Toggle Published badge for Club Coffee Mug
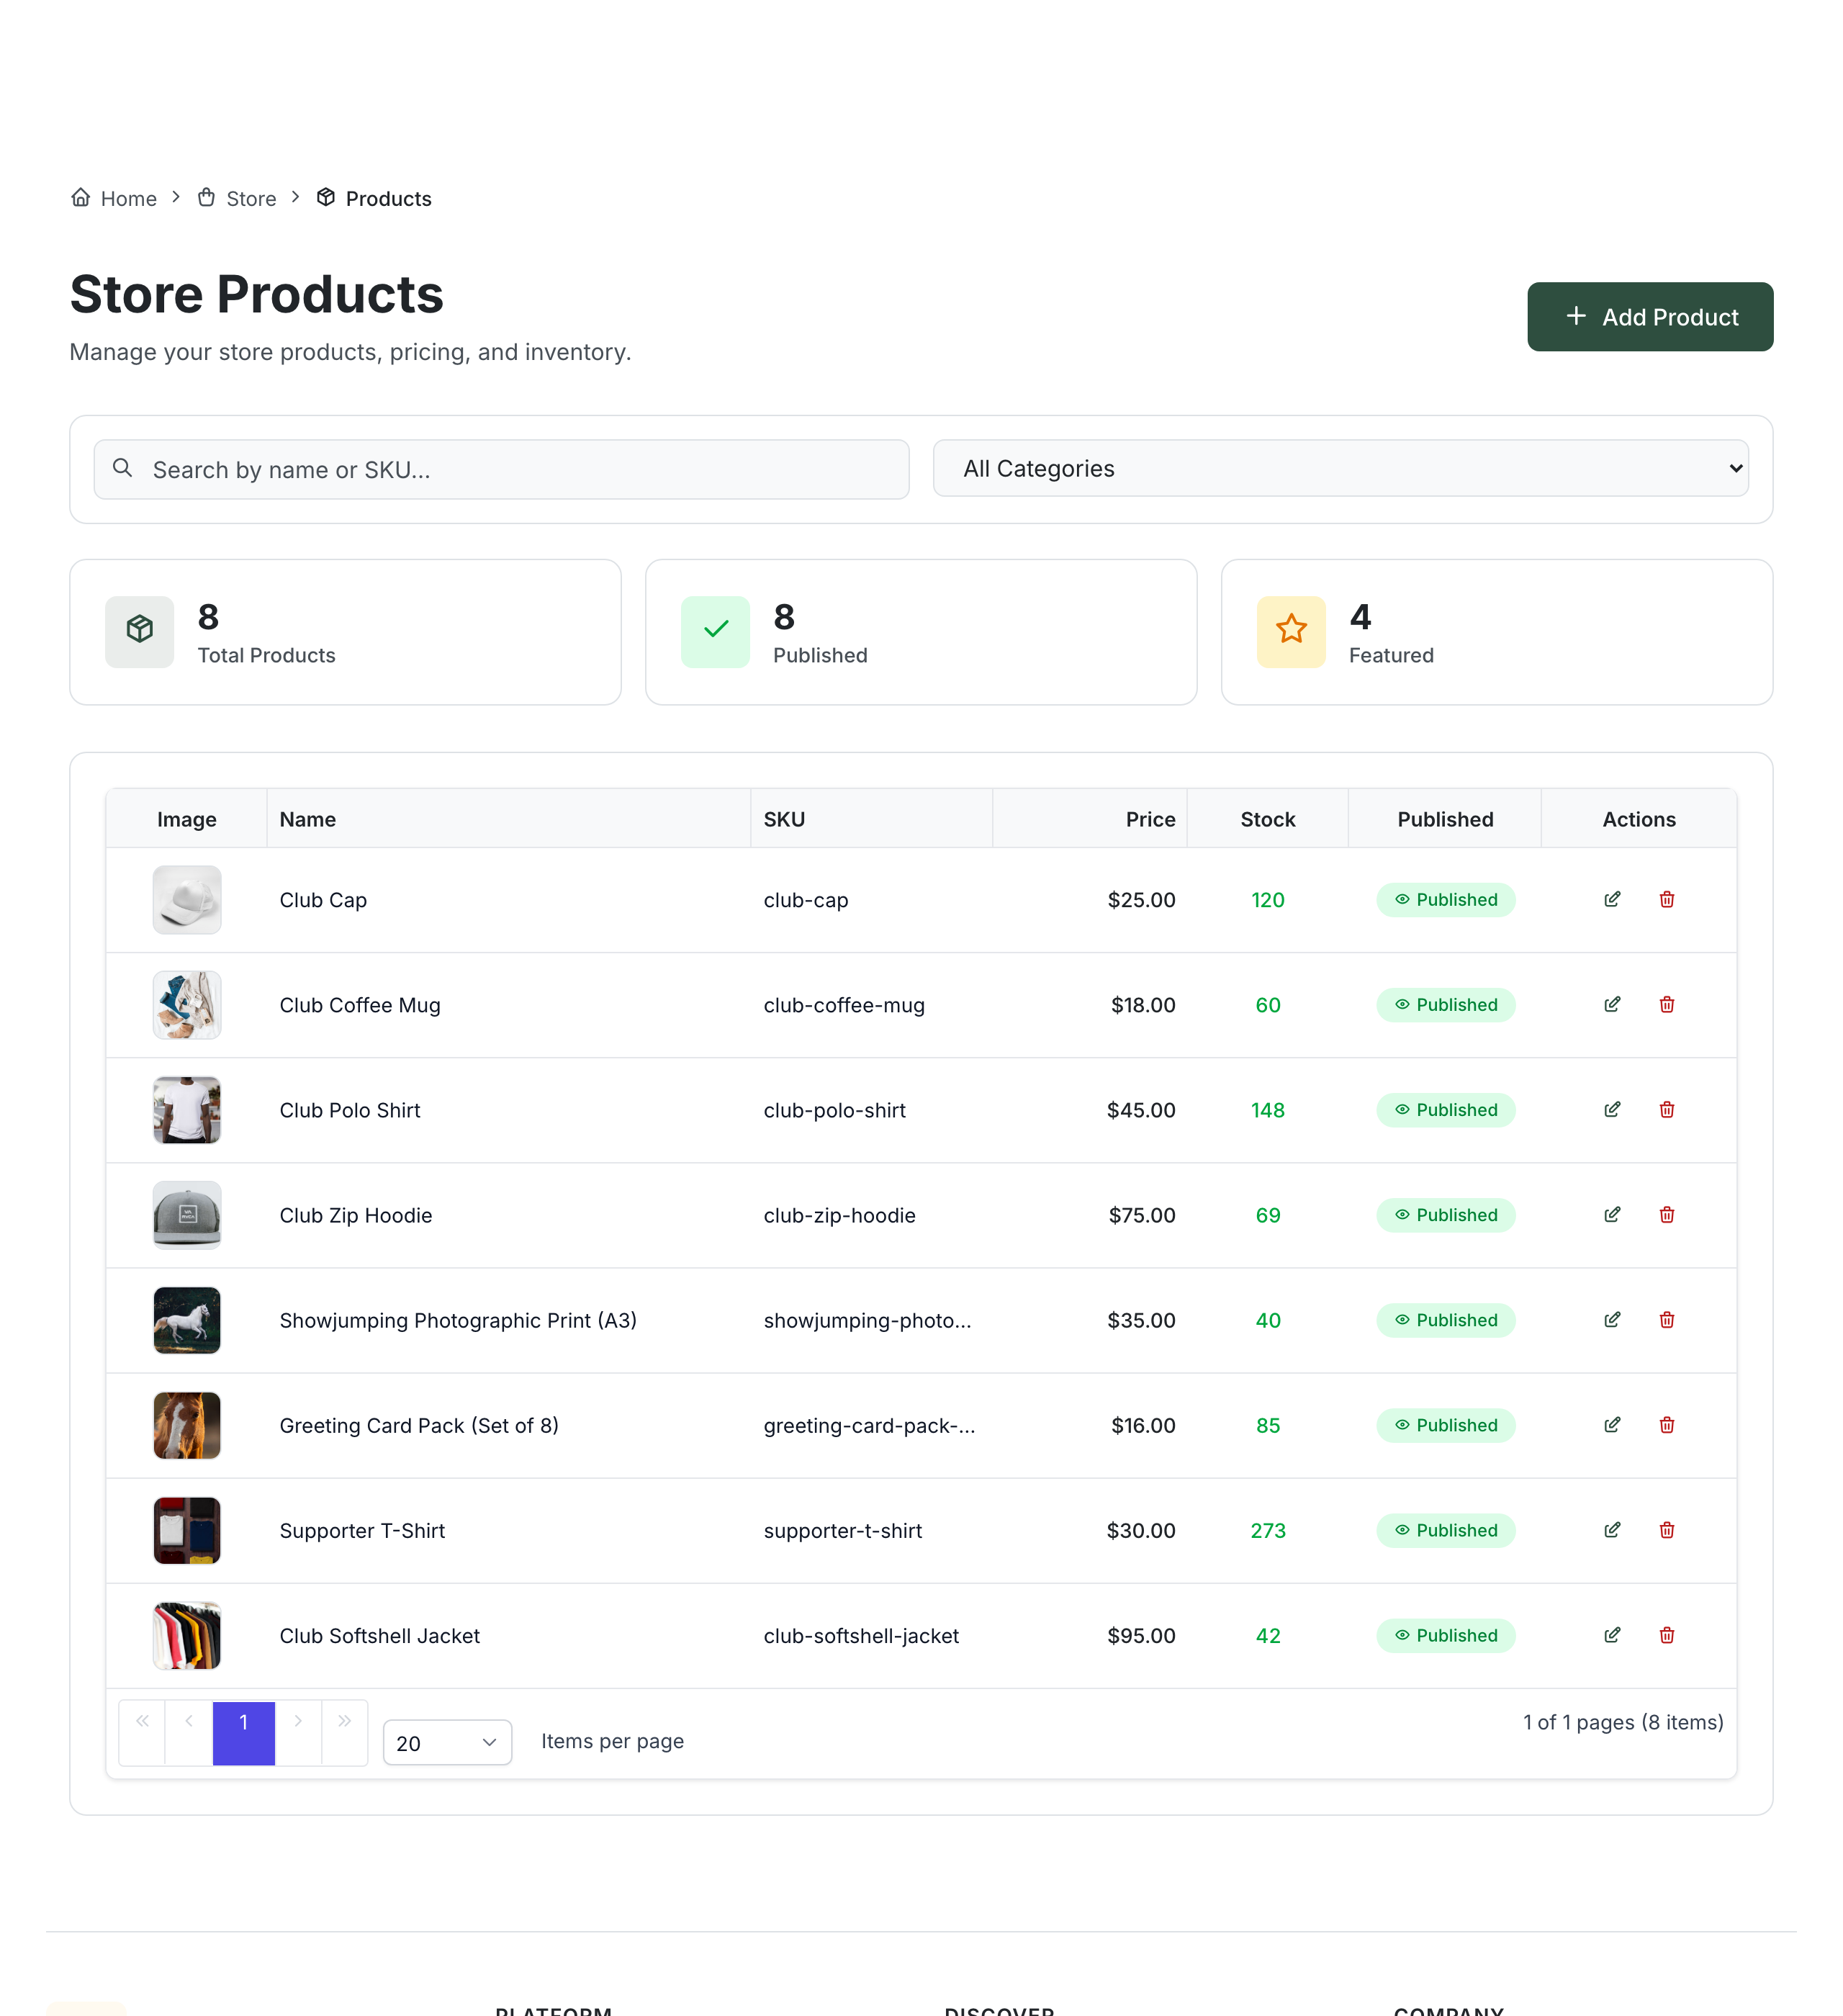The width and height of the screenshot is (1843, 2016). click(x=1445, y=1004)
